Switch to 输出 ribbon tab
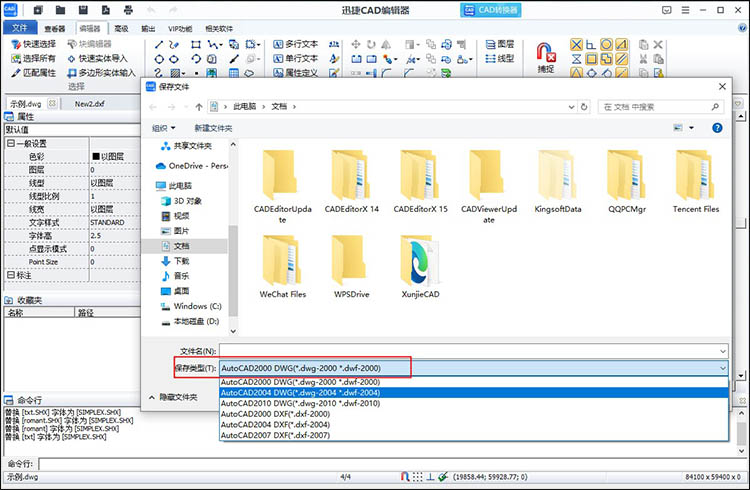This screenshot has width=750, height=490. tap(148, 29)
